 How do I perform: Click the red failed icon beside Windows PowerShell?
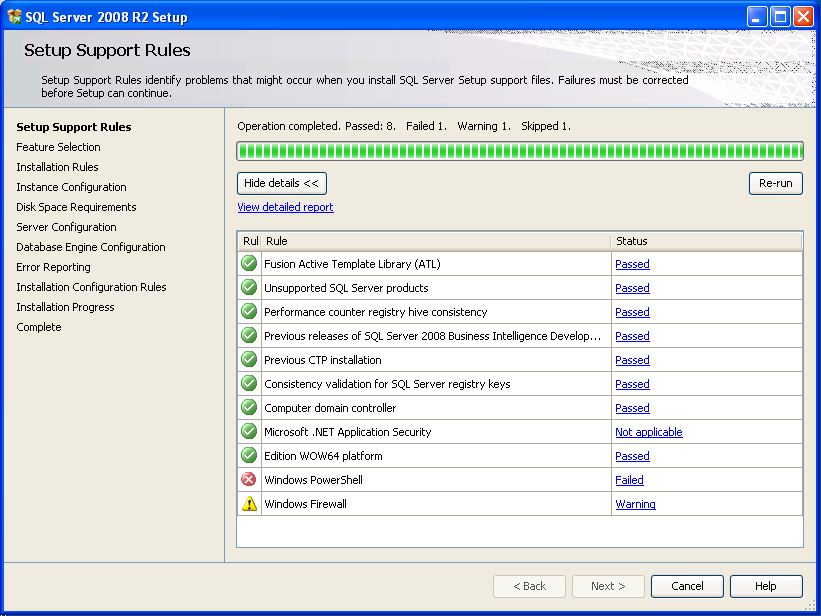[249, 480]
